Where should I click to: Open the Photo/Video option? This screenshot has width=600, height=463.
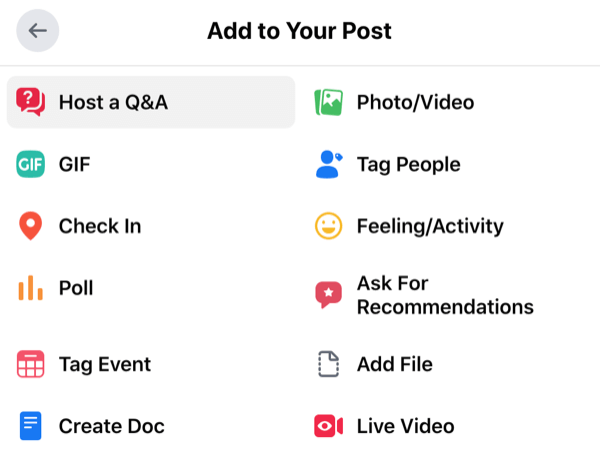(x=416, y=102)
